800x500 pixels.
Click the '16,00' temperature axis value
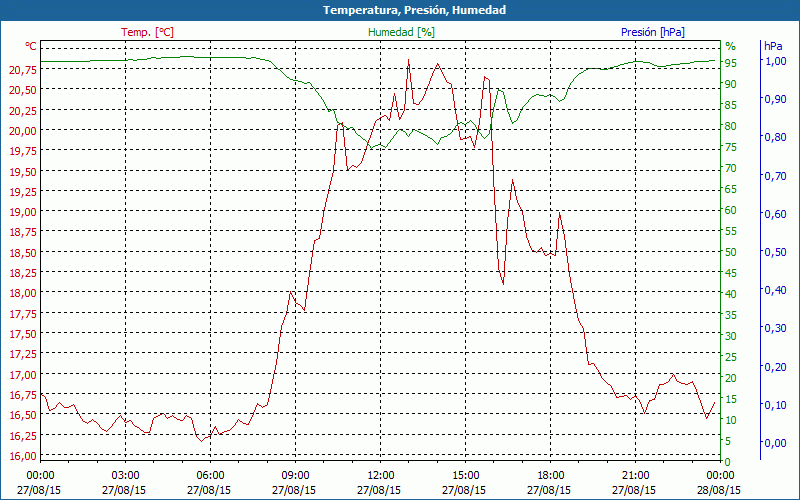pyautogui.click(x=23, y=456)
